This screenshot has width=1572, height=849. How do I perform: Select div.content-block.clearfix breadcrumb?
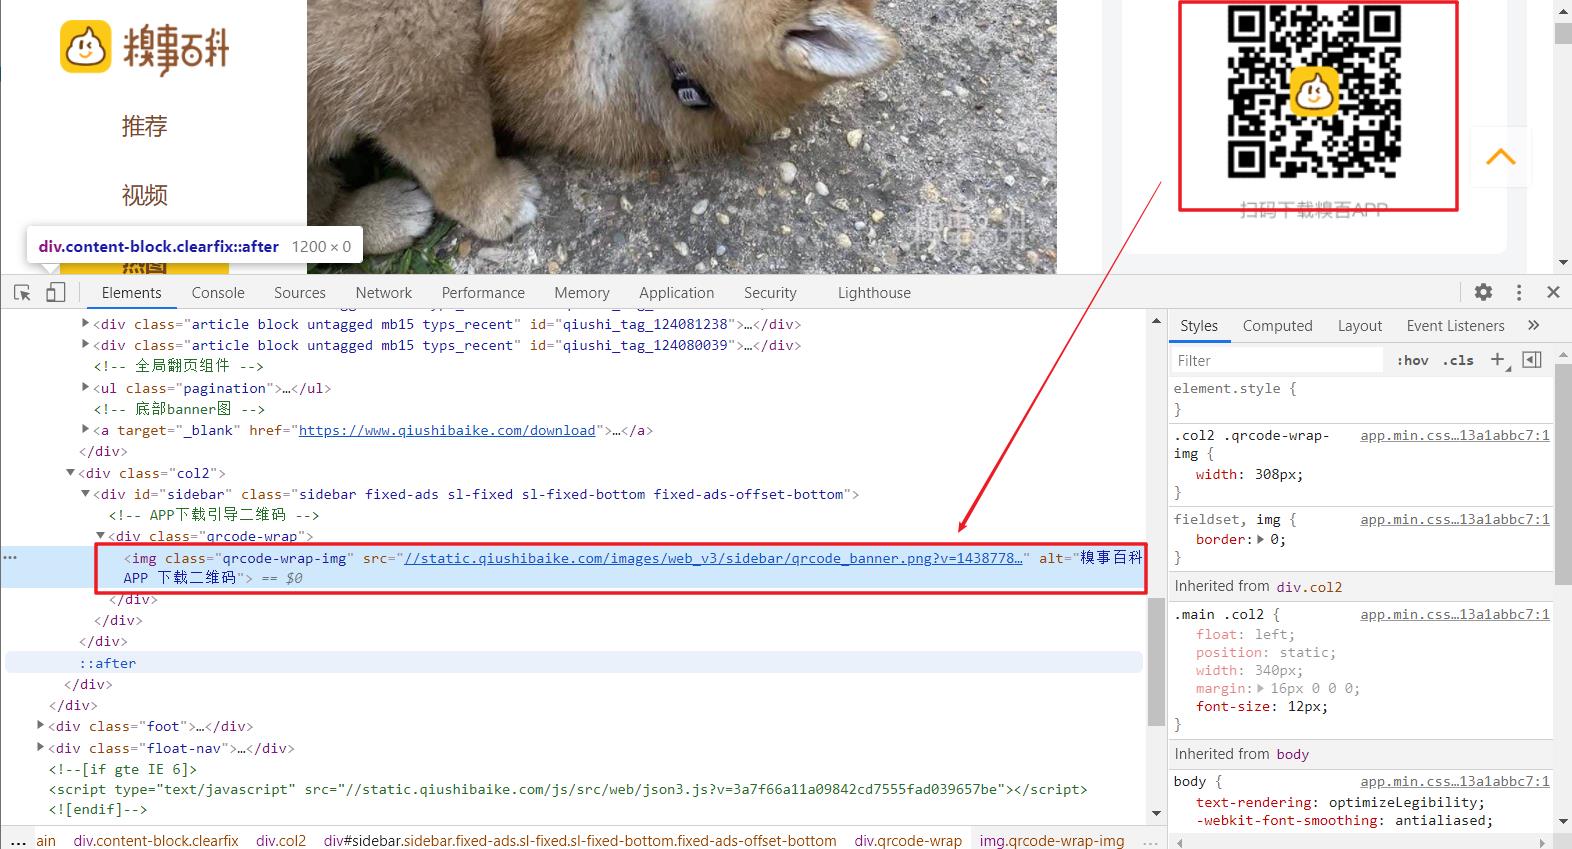coord(156,840)
